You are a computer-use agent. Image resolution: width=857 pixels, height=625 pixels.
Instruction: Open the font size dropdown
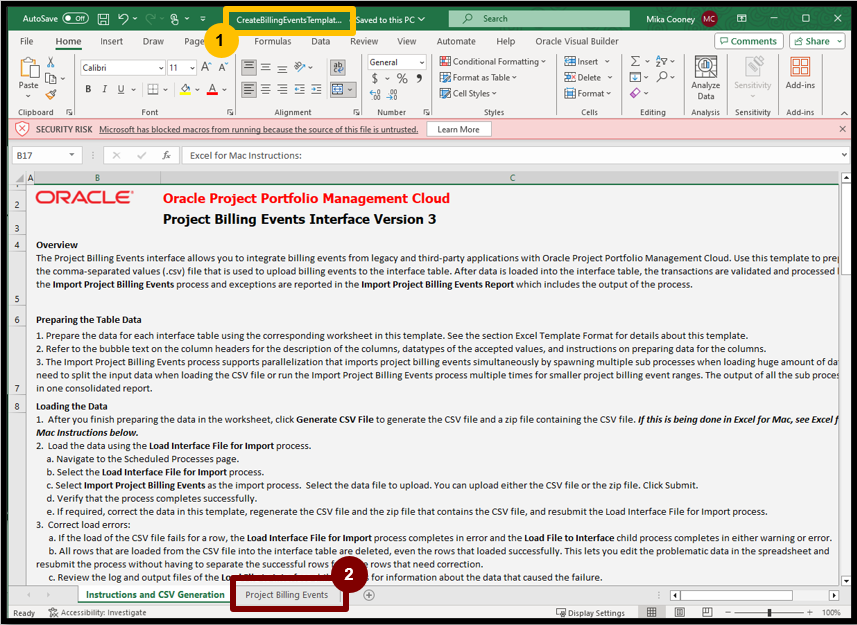192,68
